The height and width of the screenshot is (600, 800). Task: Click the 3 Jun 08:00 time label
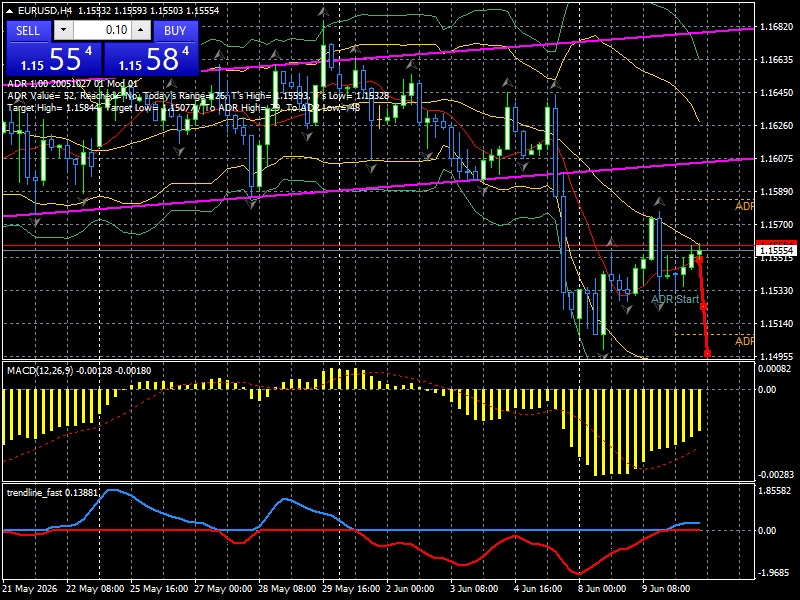[x=474, y=588]
